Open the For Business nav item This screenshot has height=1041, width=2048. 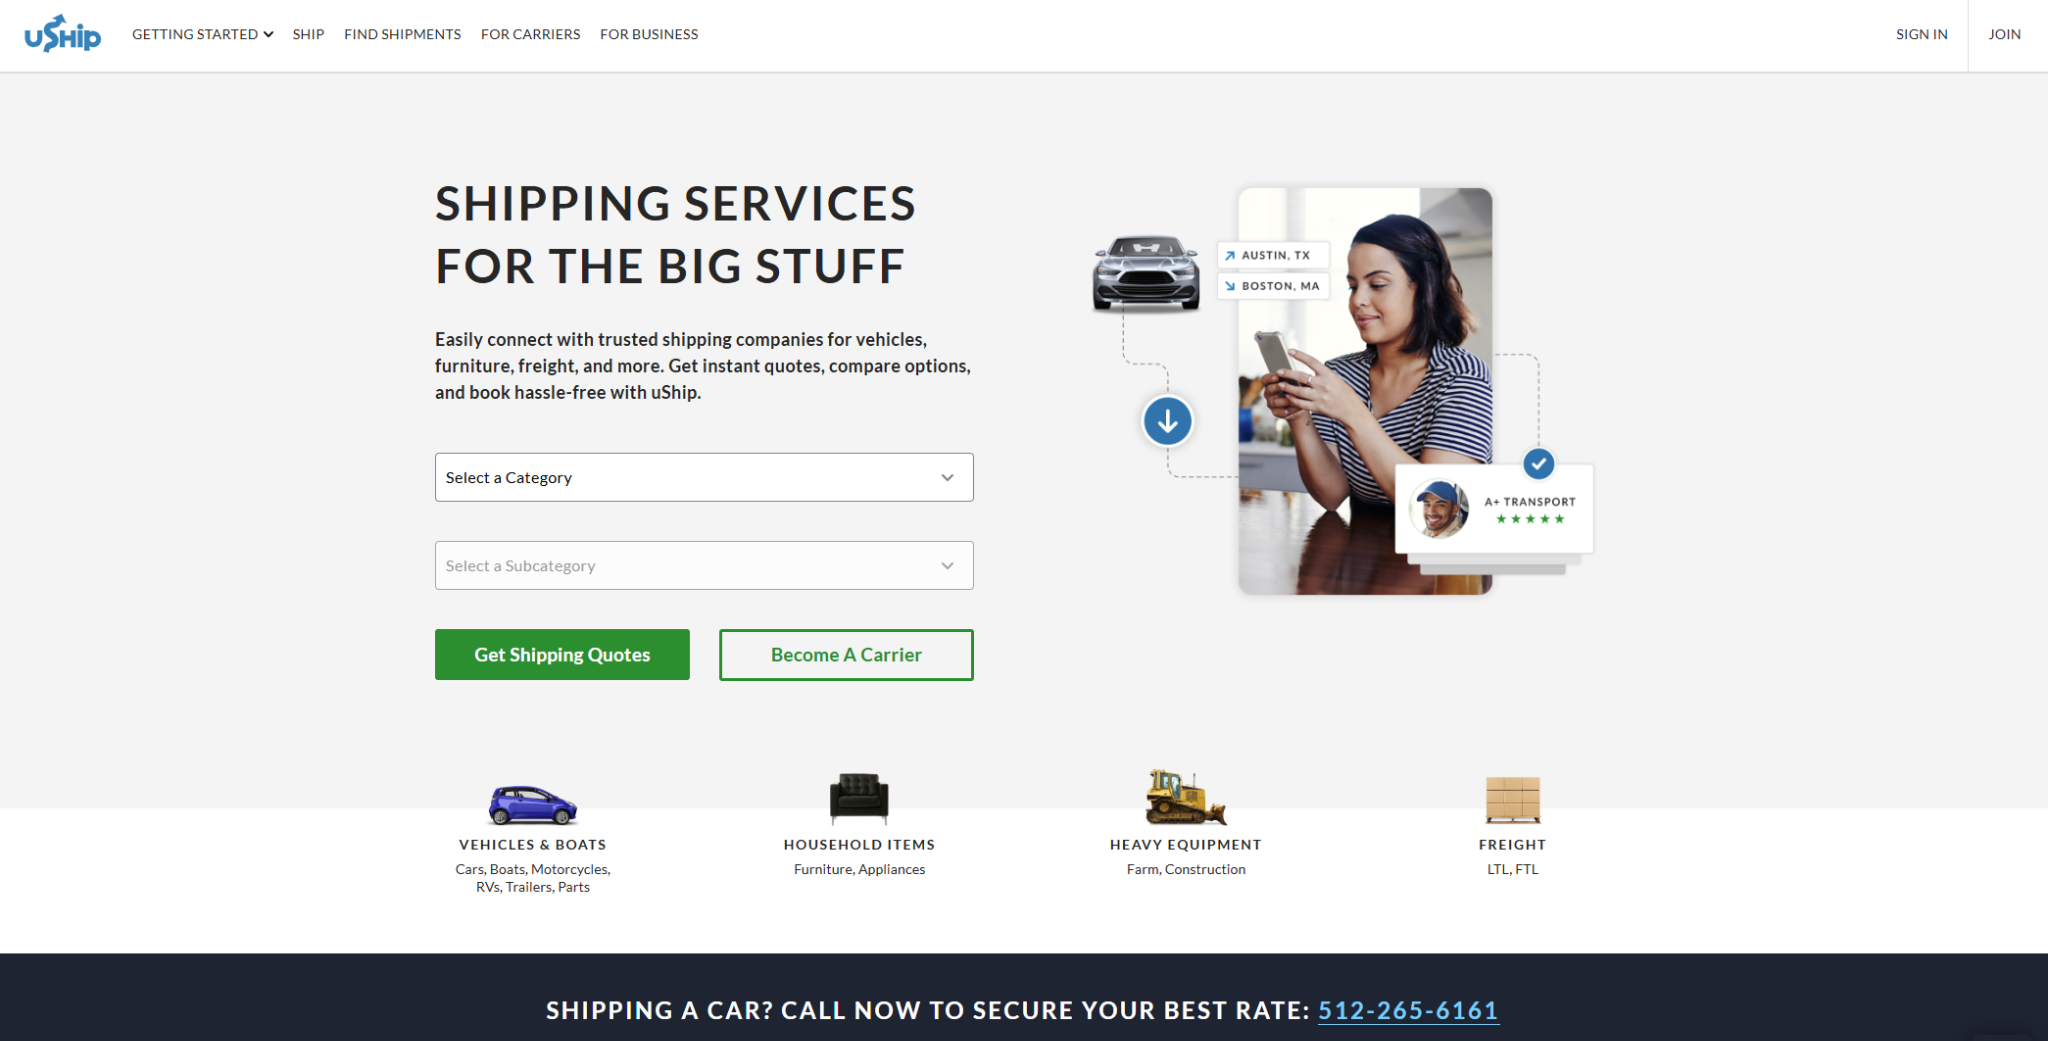click(x=649, y=34)
